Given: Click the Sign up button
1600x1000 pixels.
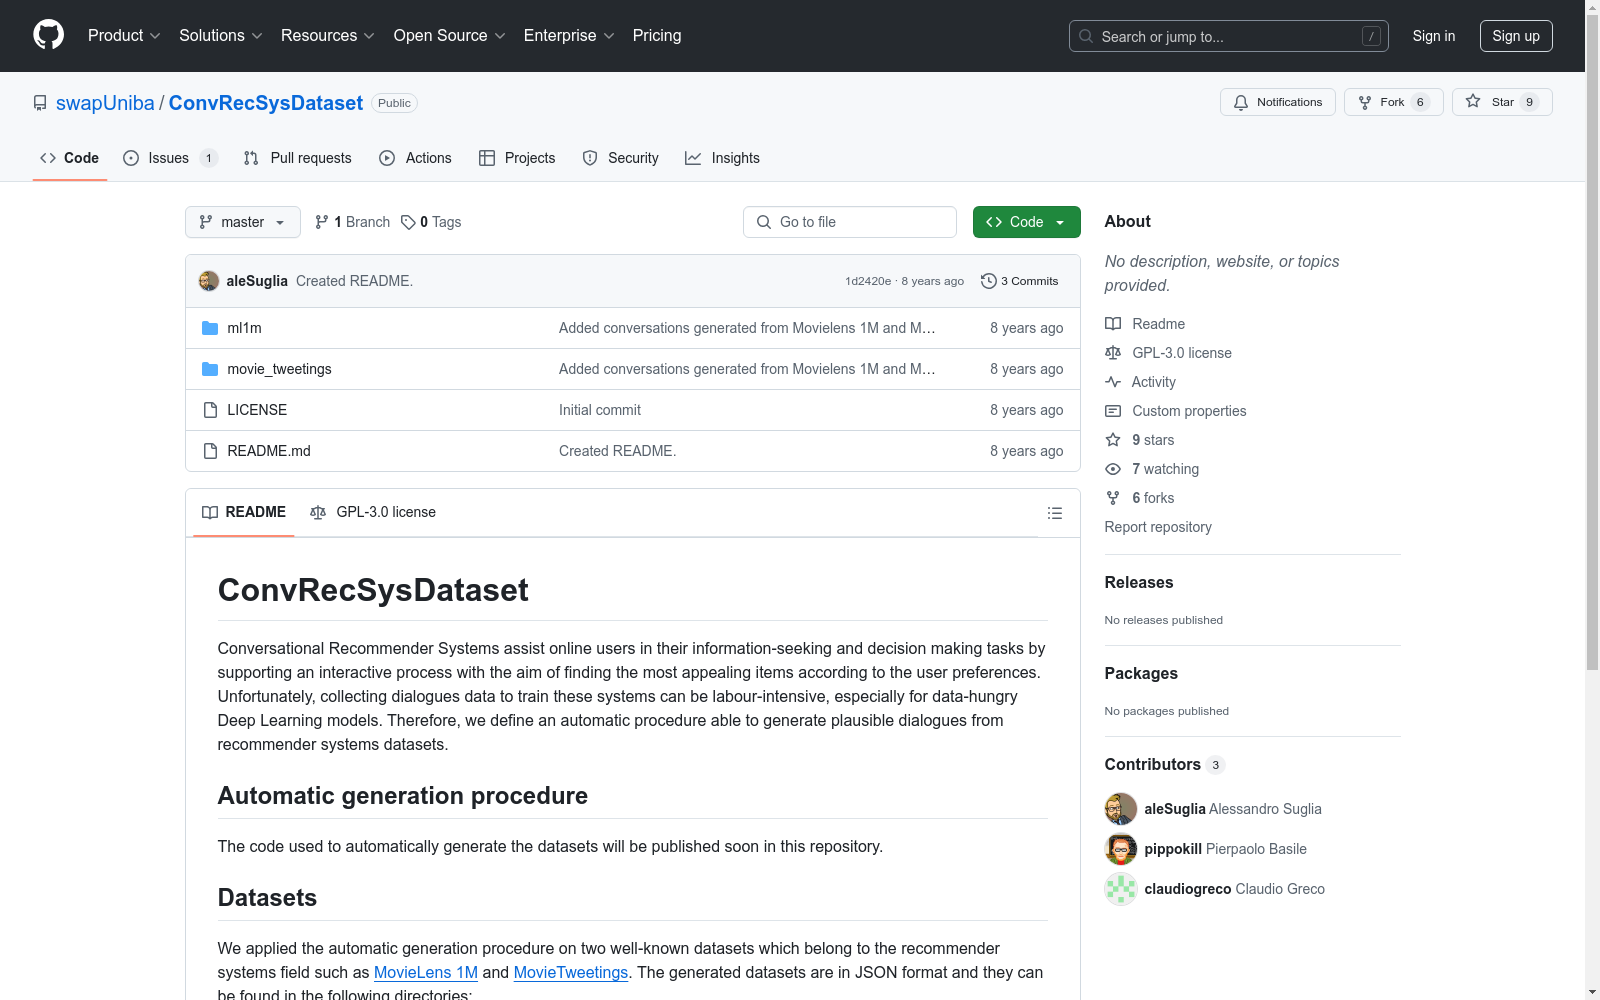Looking at the screenshot, I should point(1516,36).
